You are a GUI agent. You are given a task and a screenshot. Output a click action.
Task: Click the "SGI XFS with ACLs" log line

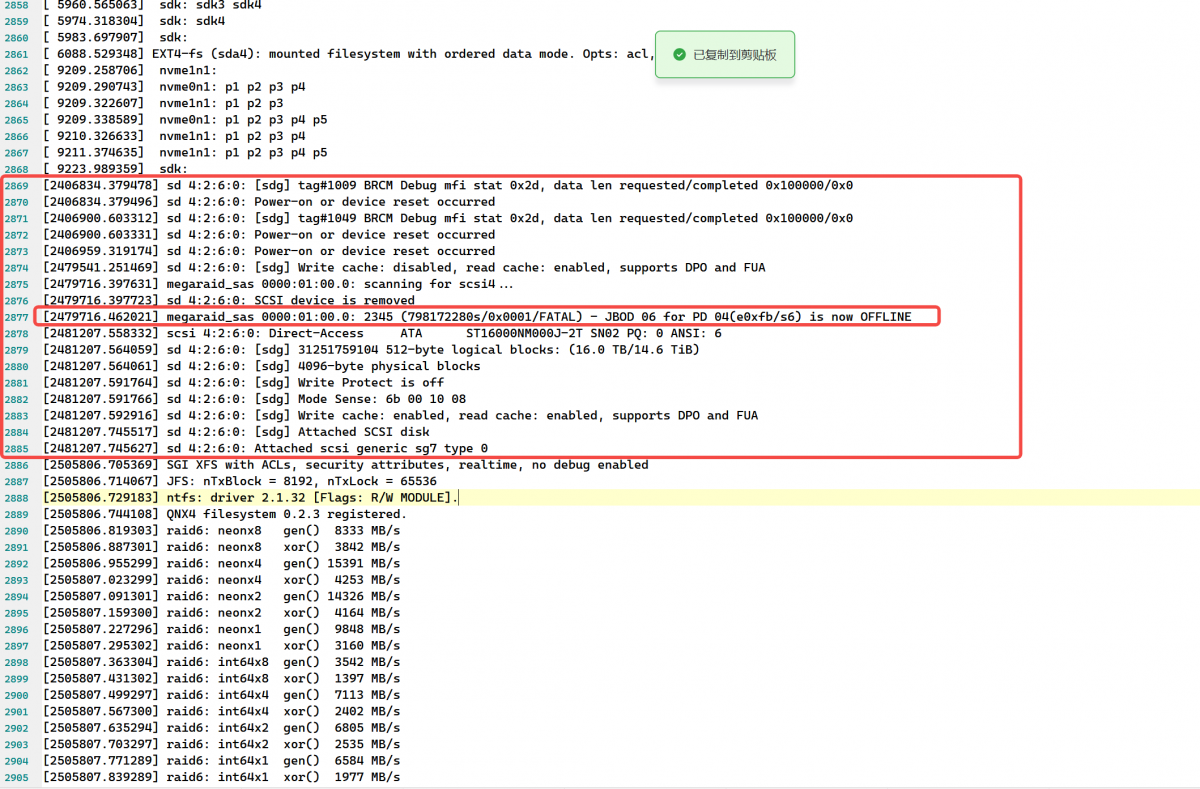[x=345, y=465]
